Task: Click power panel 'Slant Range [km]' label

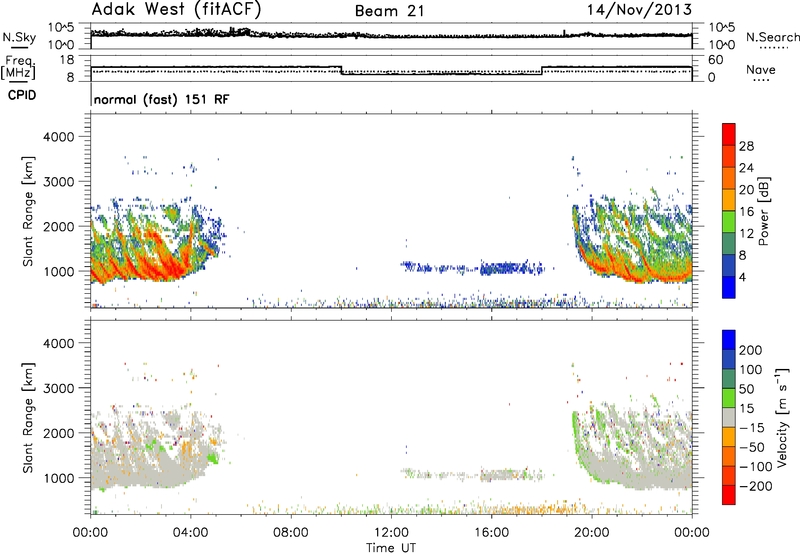Action: [x=28, y=211]
